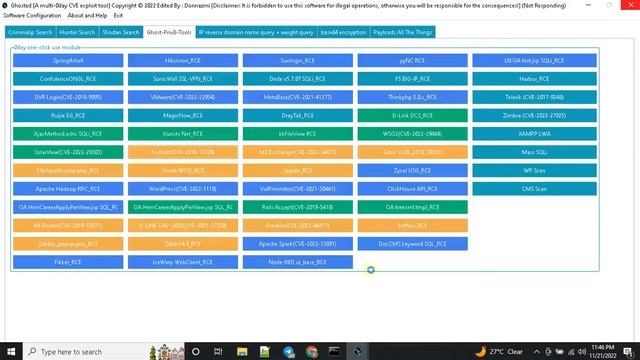The width and height of the screenshot is (640, 360).
Task: Click the Ruijie EG_RCE button
Action: (68, 116)
